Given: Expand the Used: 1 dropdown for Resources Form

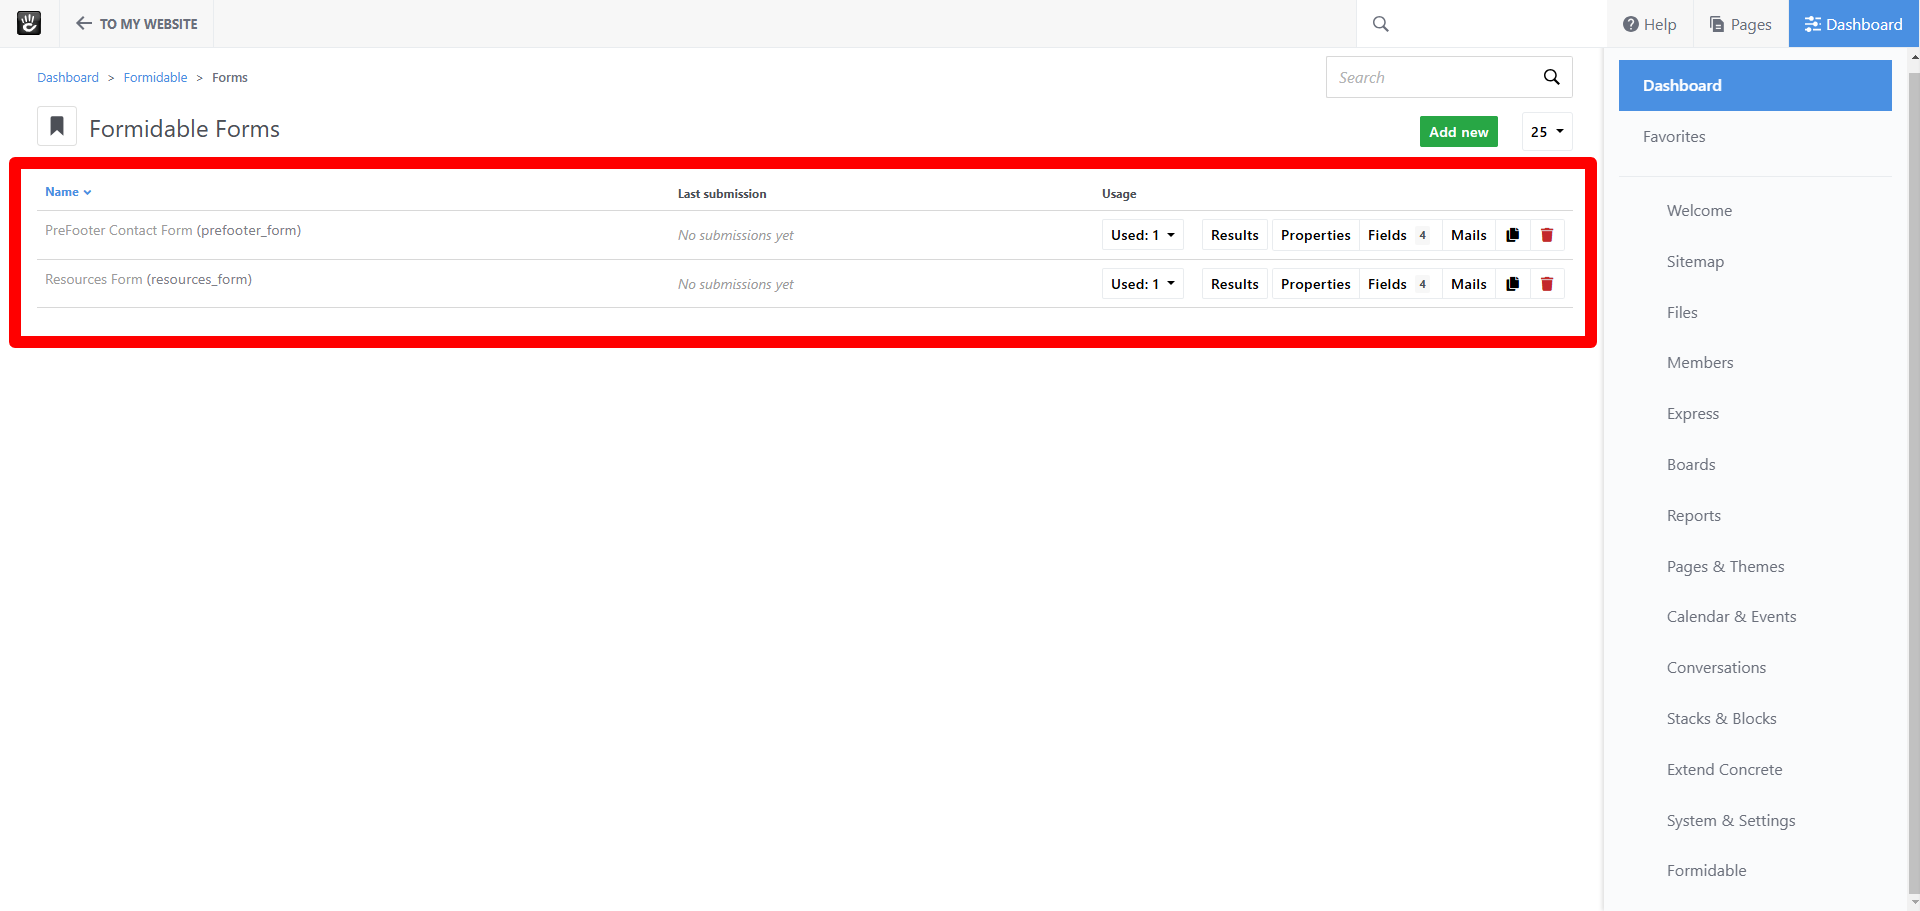Looking at the screenshot, I should tap(1143, 284).
